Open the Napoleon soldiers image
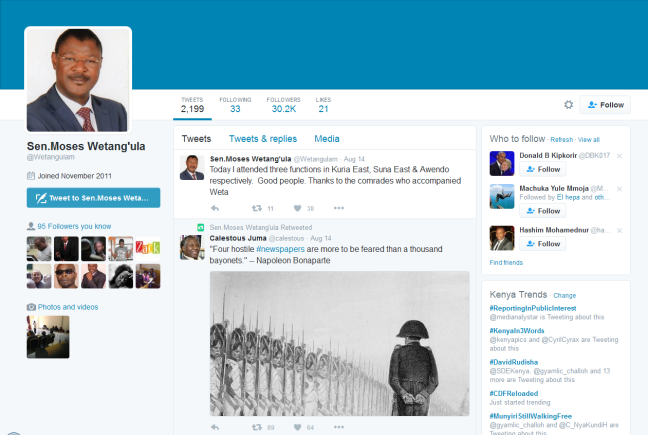 pyautogui.click(x=339, y=343)
